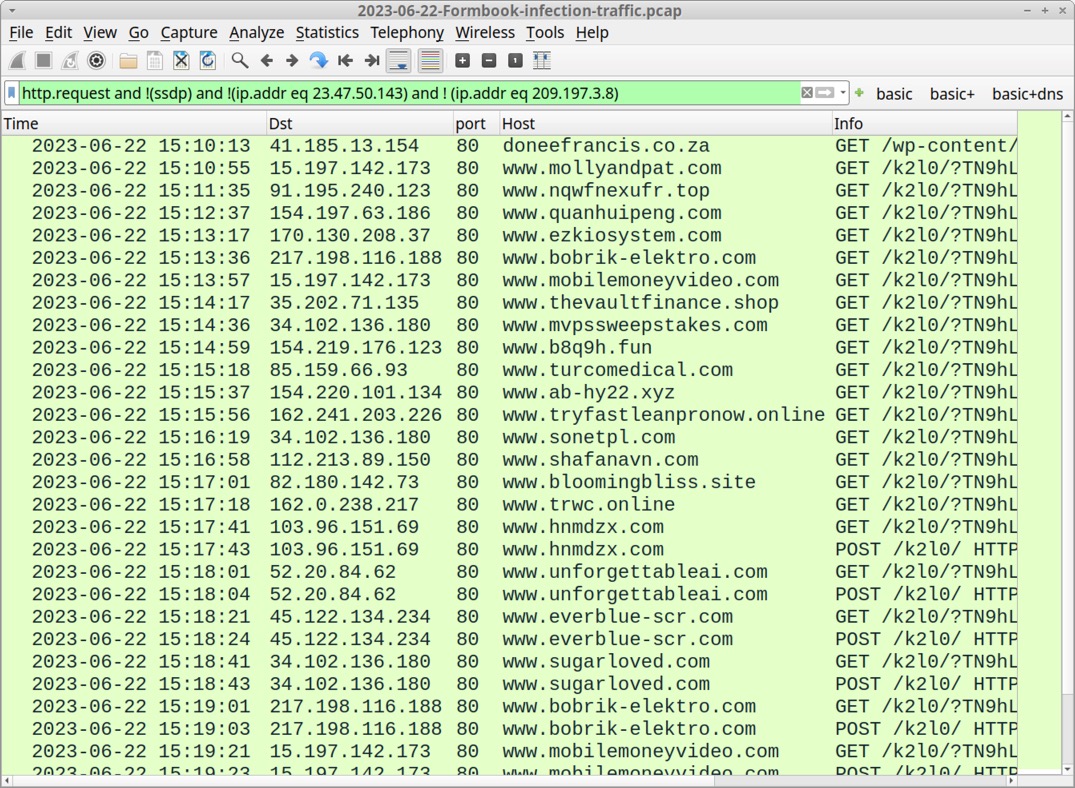Sort by the Host column header
Image resolution: width=1075 pixels, height=788 pixels.
tap(665, 123)
